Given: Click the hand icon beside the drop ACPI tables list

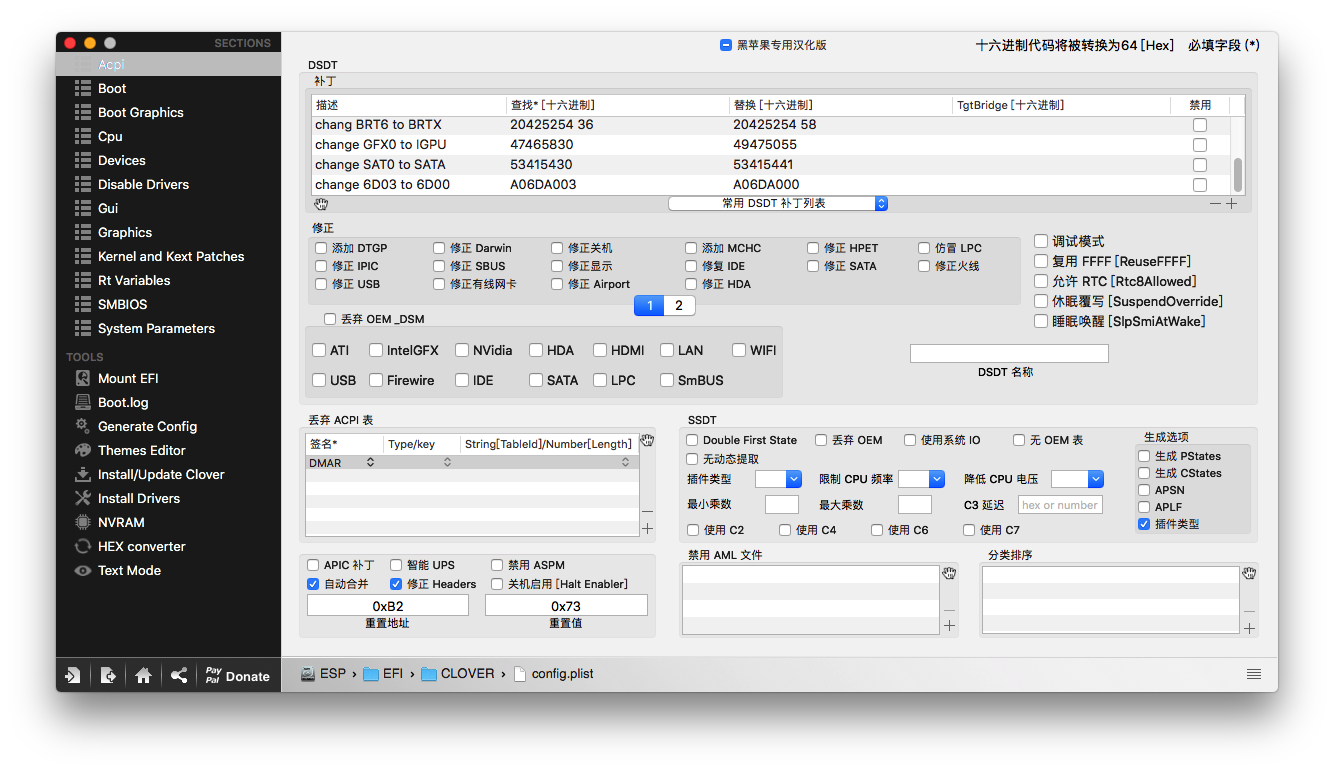Looking at the screenshot, I should click(647, 440).
